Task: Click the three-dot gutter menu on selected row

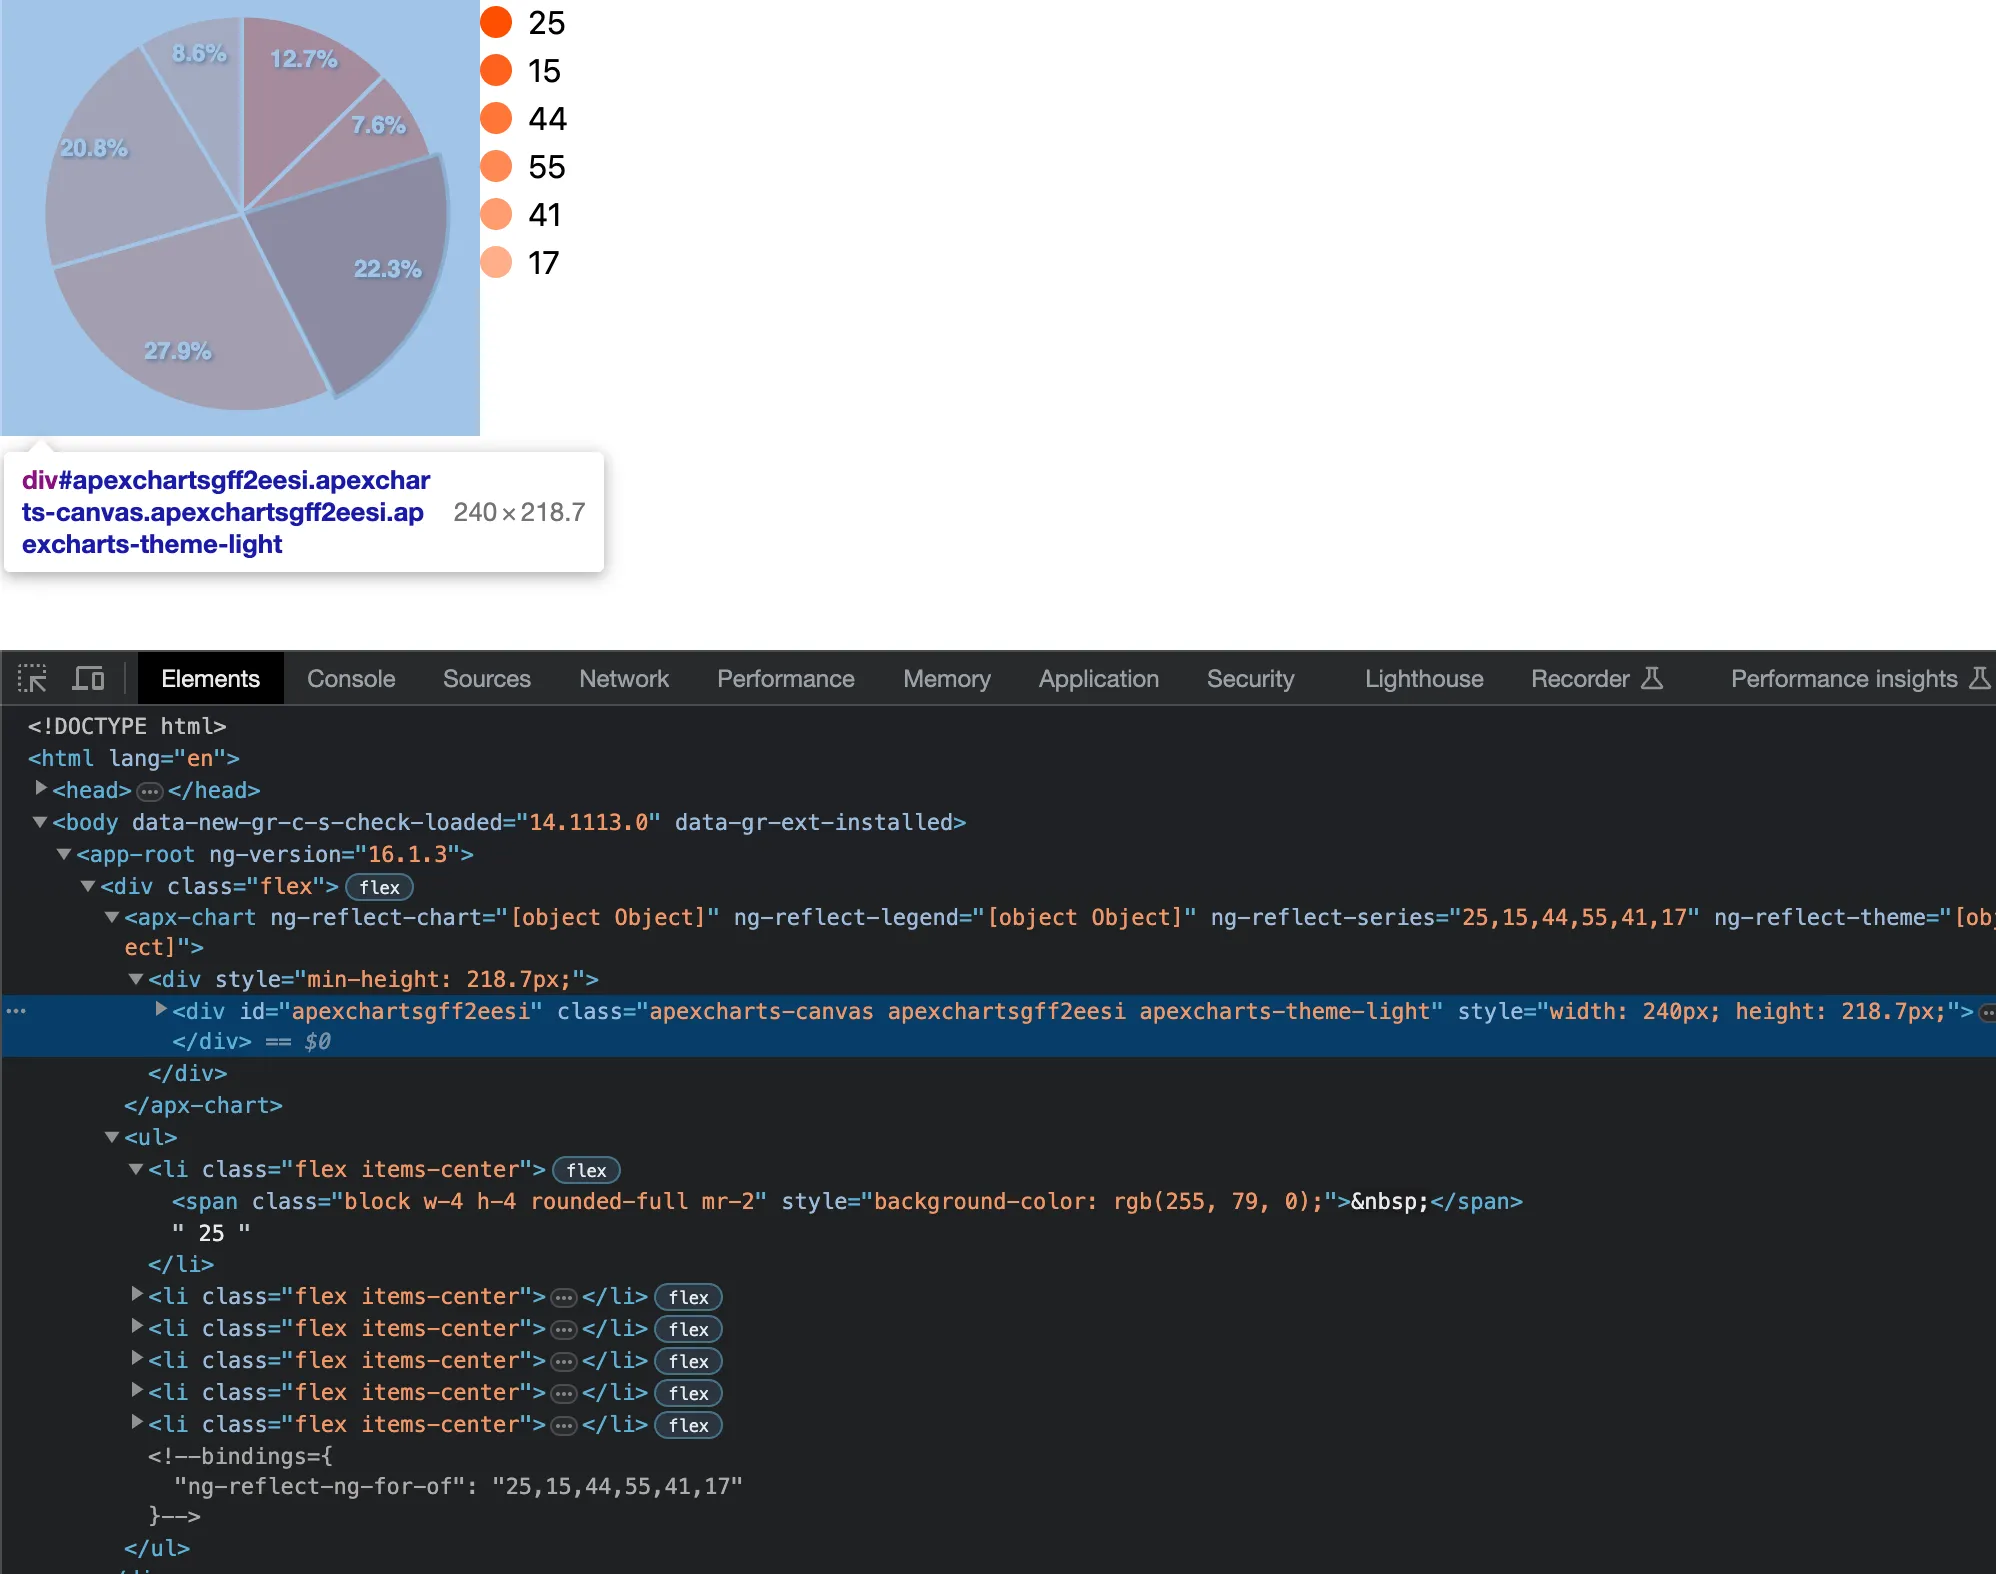Action: coord(16,1011)
